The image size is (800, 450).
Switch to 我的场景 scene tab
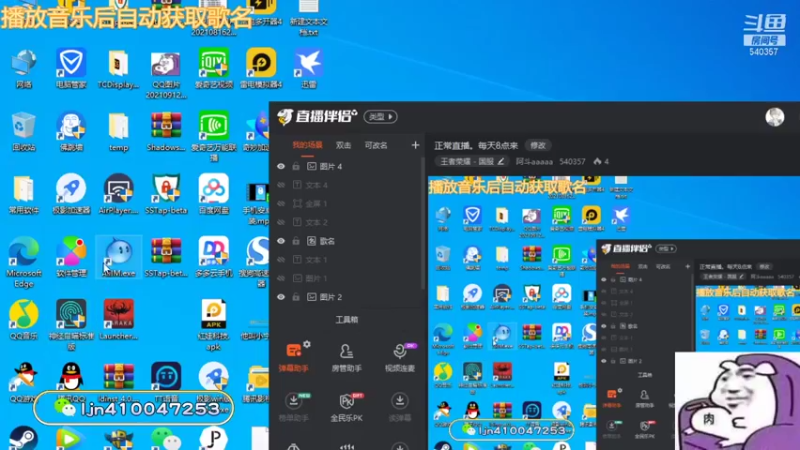[307, 145]
